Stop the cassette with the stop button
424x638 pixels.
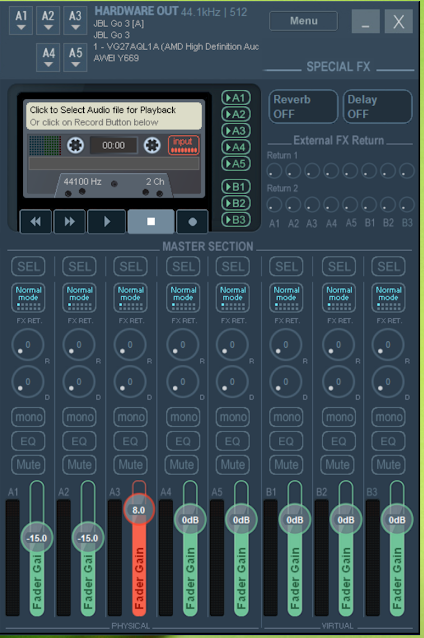click(x=151, y=221)
